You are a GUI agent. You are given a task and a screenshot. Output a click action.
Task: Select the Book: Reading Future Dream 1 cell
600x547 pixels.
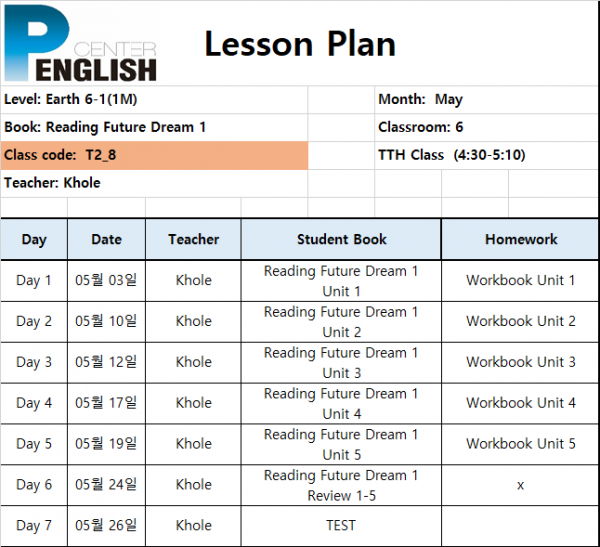click(x=154, y=127)
